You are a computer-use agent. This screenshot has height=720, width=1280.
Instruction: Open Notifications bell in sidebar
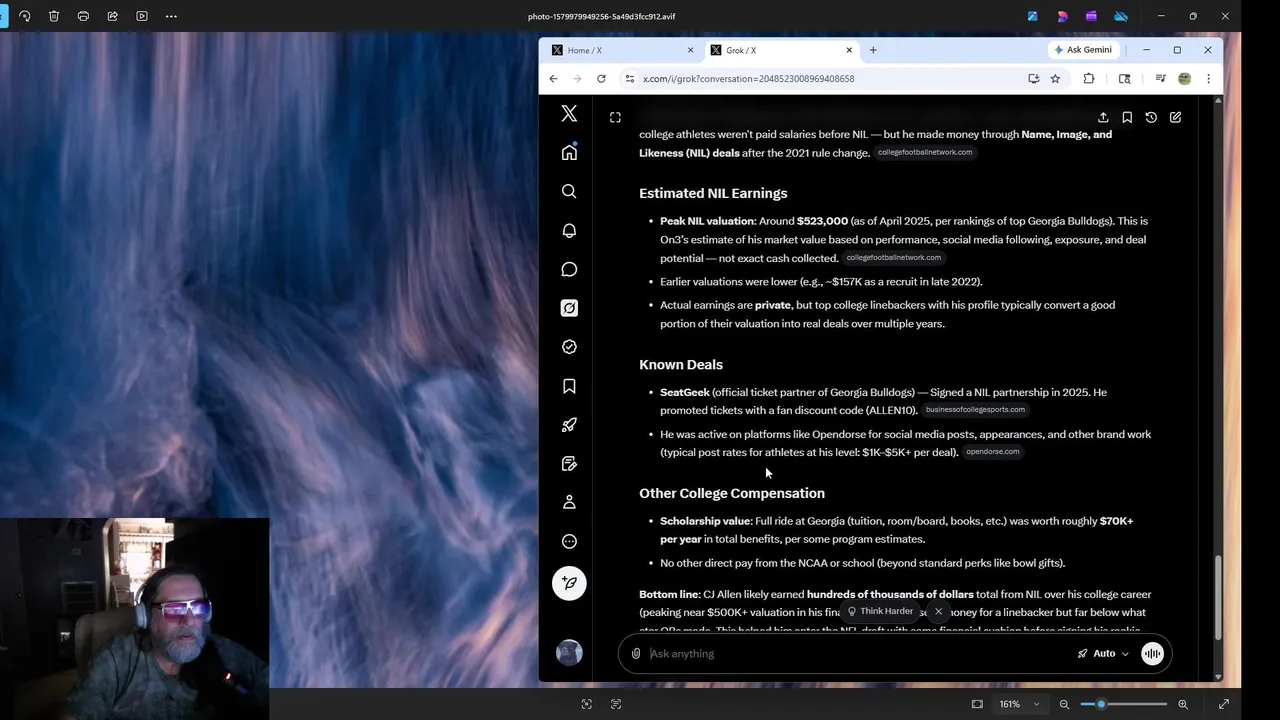coord(569,230)
